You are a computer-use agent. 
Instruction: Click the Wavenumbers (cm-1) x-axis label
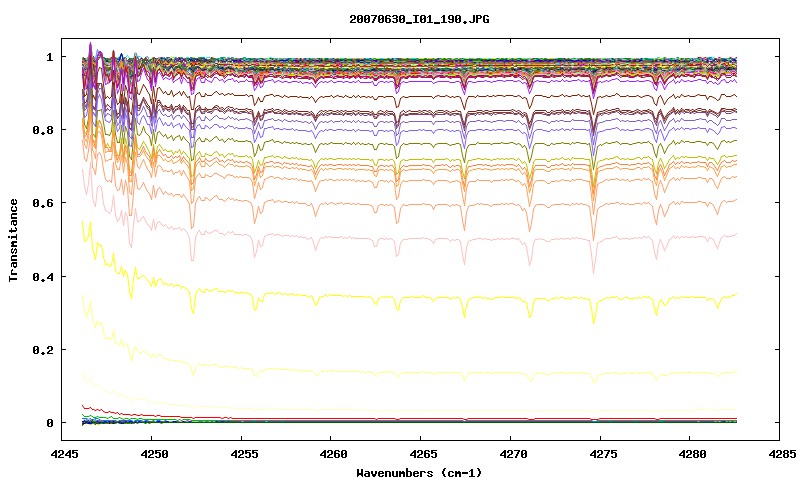(419, 473)
